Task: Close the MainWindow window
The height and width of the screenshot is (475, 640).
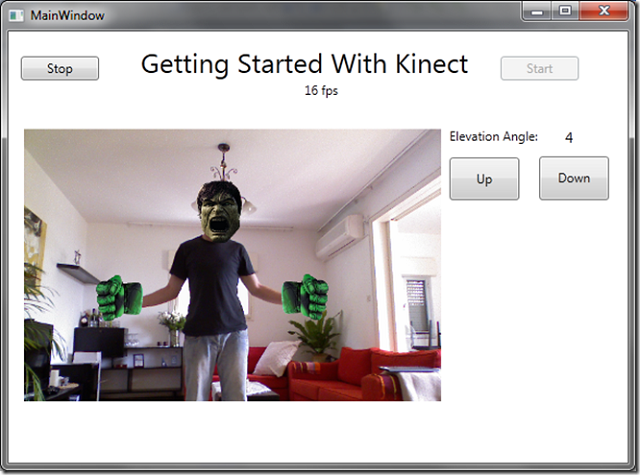Action: [603, 11]
